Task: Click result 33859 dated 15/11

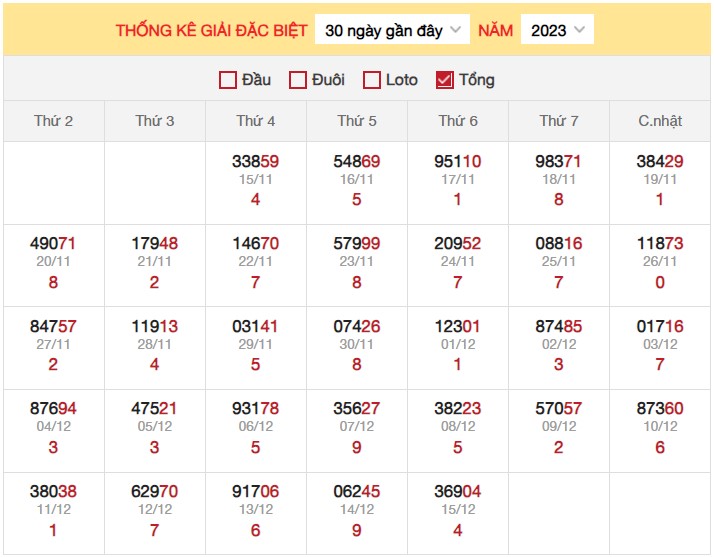Action: pyautogui.click(x=255, y=161)
